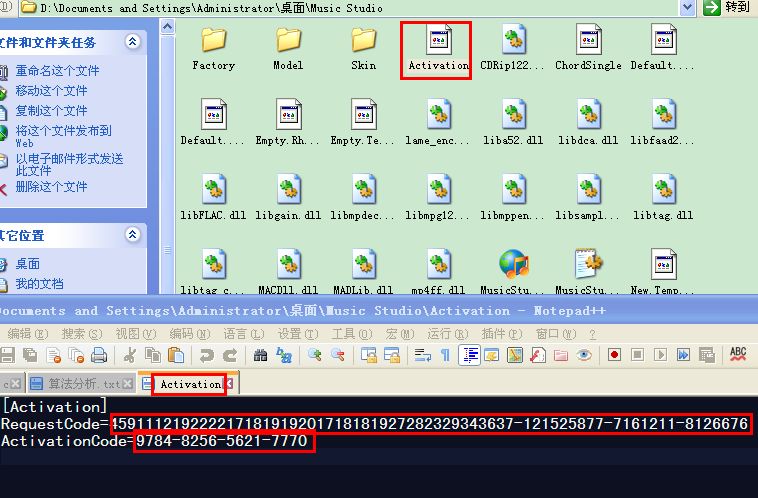Viewport: 758px width, 498px height.
Task: Select the Factory folder
Action: tap(214, 49)
